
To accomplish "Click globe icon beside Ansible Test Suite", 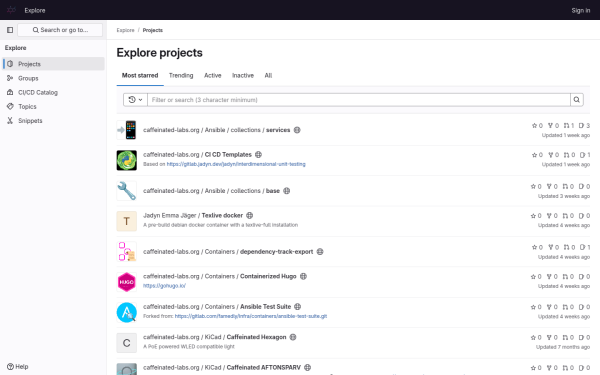I will click(x=298, y=307).
